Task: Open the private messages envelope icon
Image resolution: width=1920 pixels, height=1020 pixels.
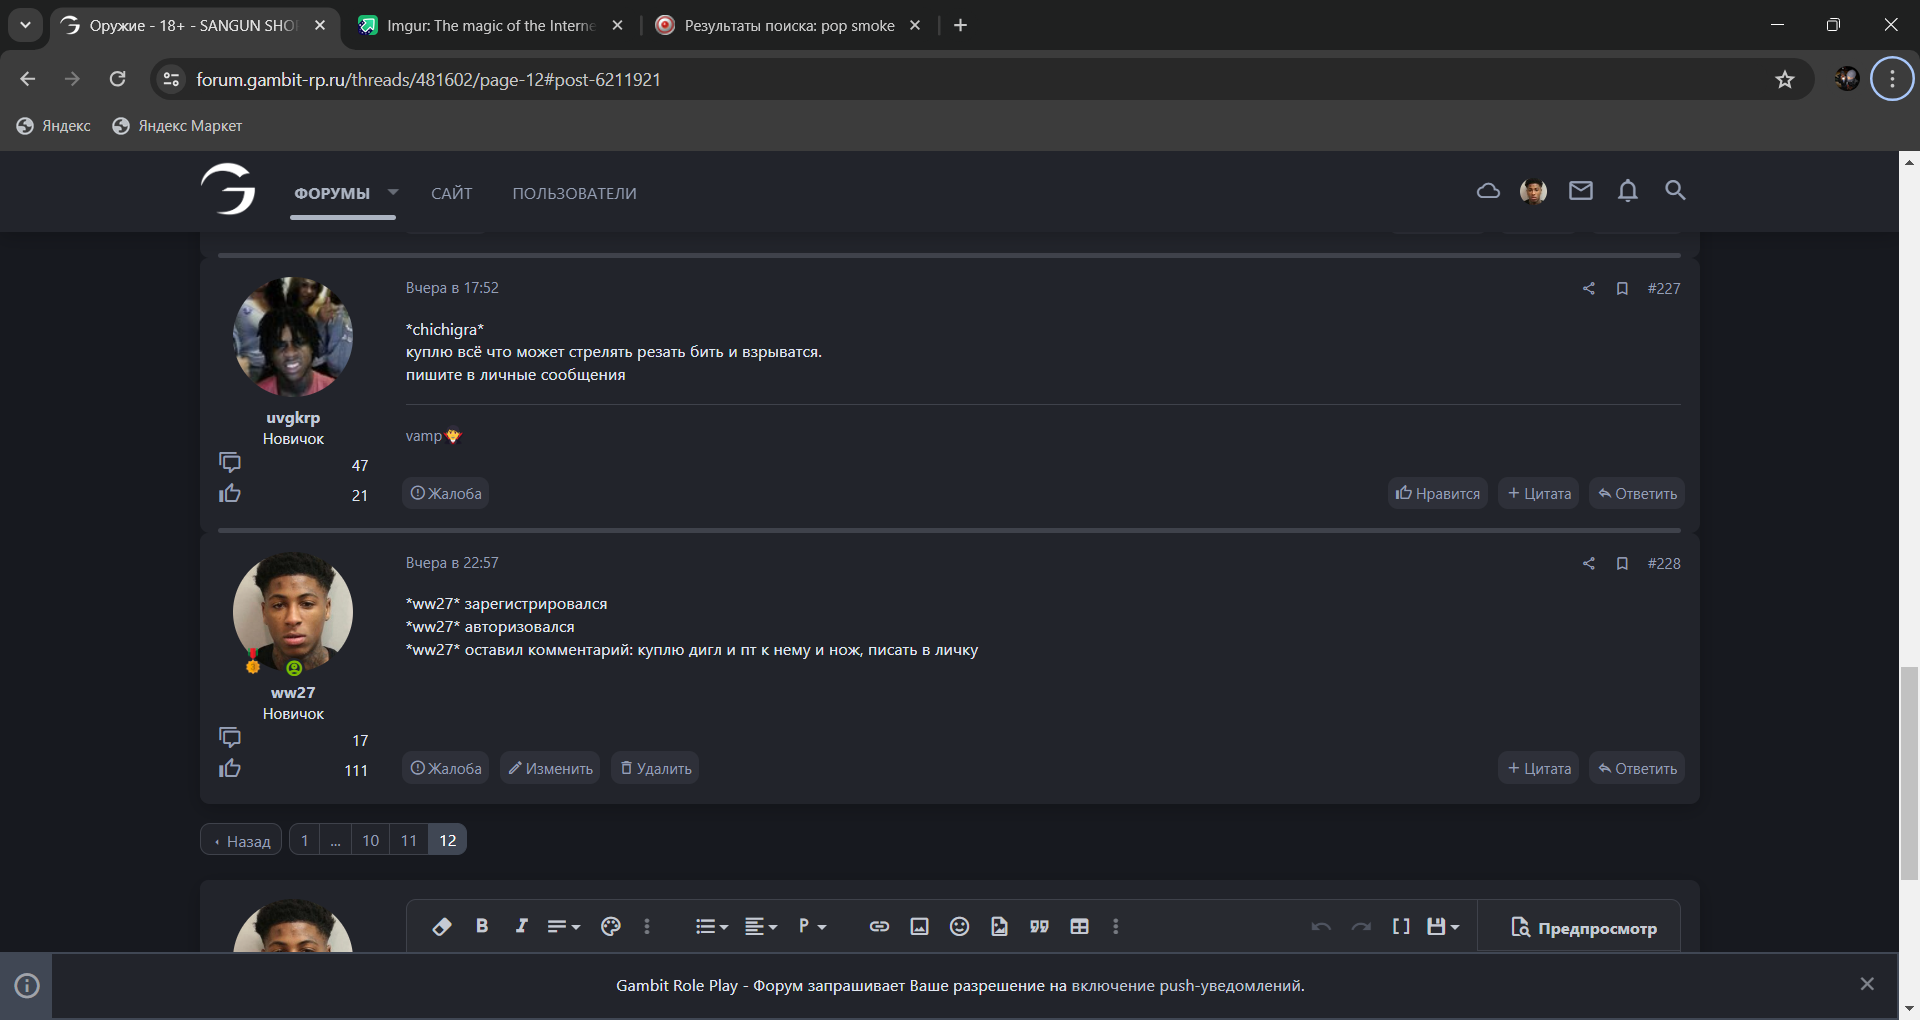Action: [1580, 191]
